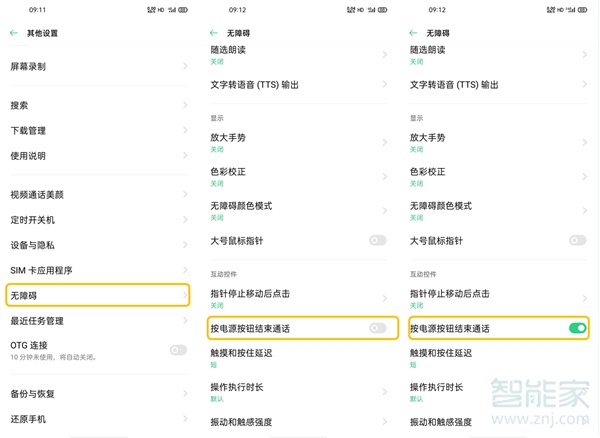The height and width of the screenshot is (438, 600).
Task: Expand 设备与隐私 using its chevron
Action: pos(185,245)
